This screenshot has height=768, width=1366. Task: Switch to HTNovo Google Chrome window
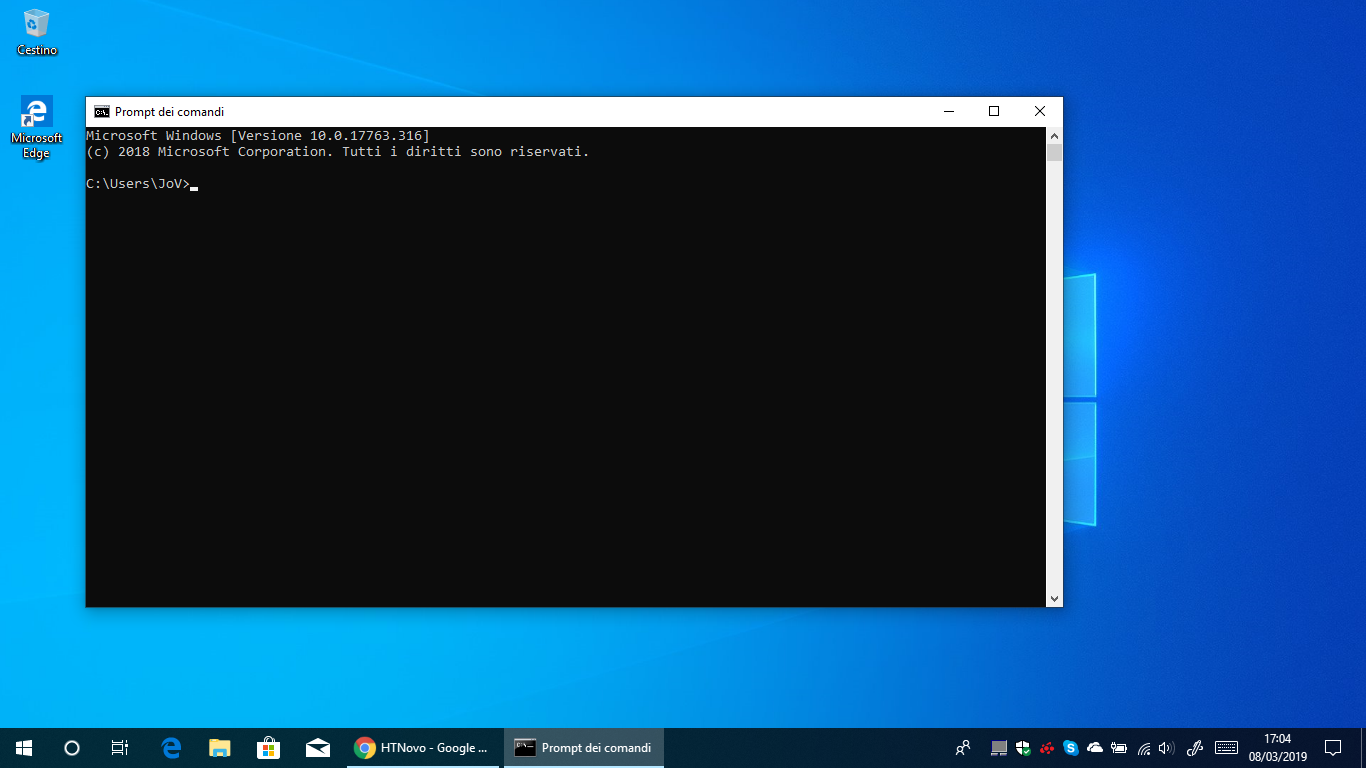(x=423, y=748)
